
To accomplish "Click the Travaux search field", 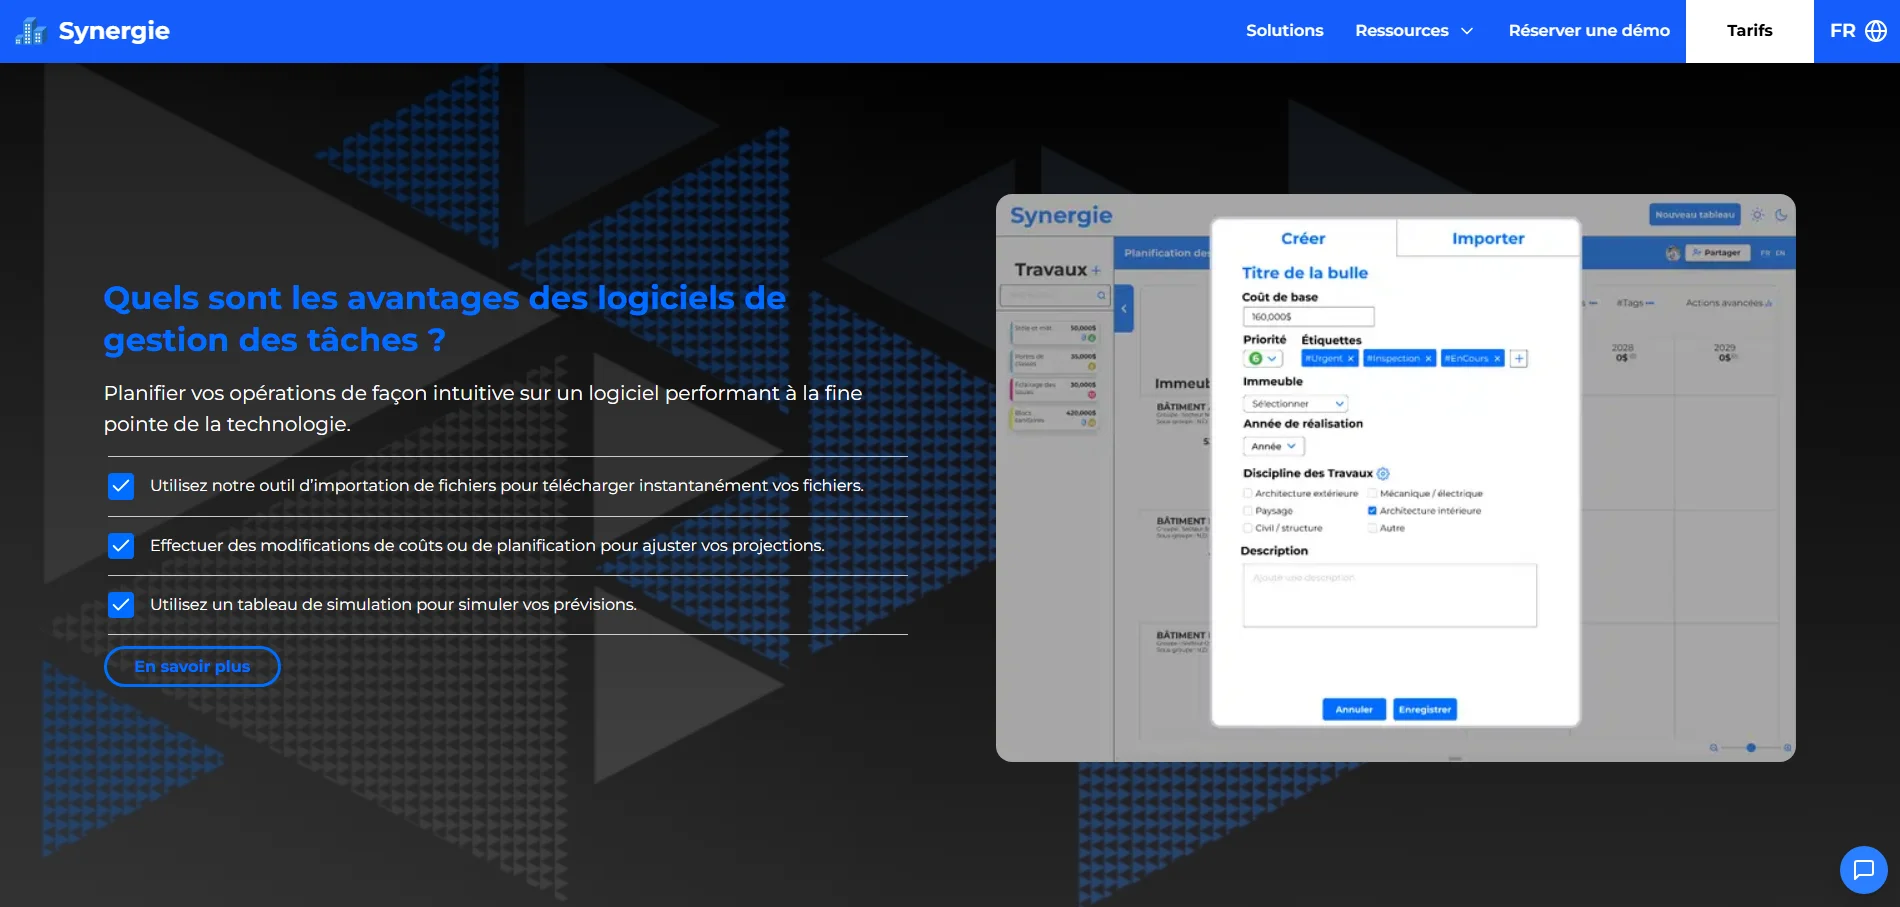I will point(1054,295).
